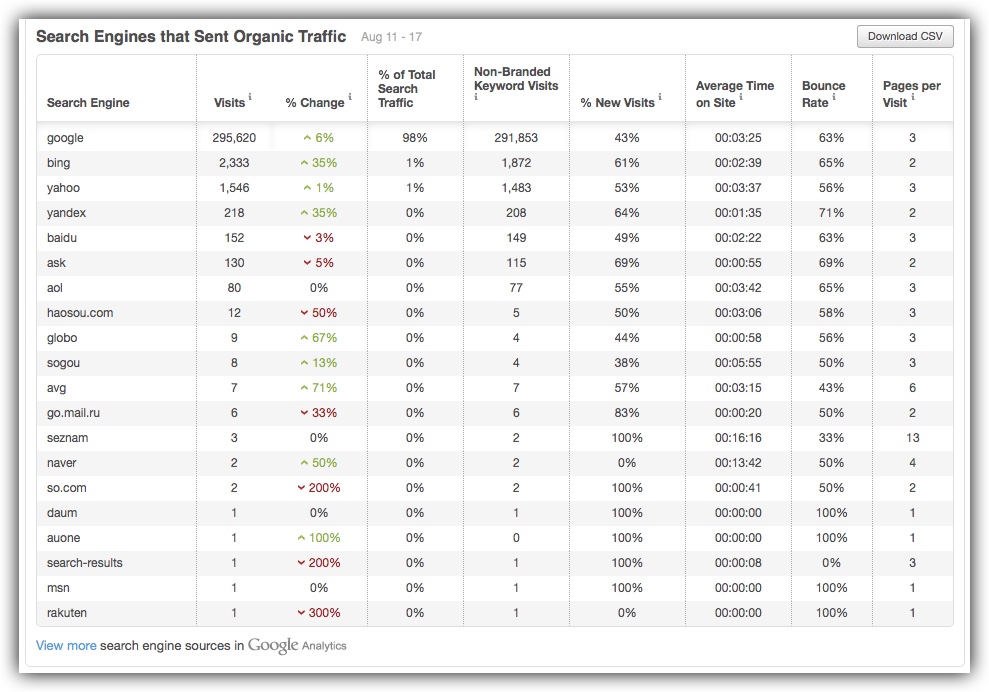
Task: Show info icon for Pages per Visit
Action: 913,97
